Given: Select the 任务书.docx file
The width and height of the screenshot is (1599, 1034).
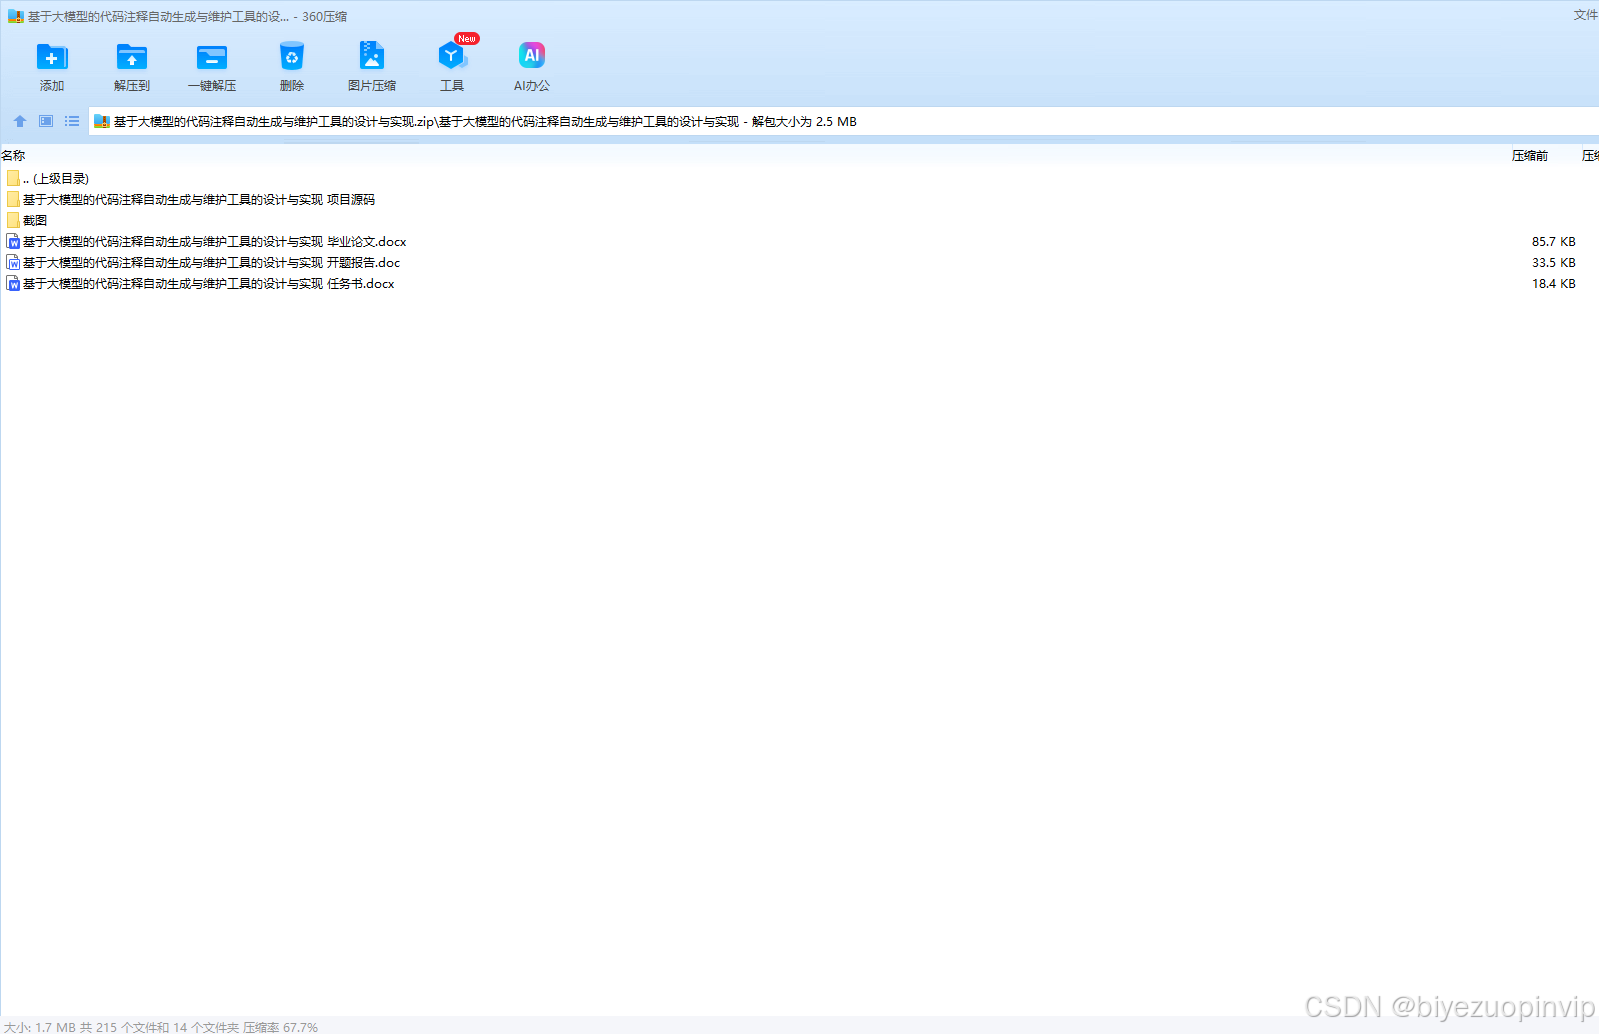Looking at the screenshot, I should click(799, 283).
